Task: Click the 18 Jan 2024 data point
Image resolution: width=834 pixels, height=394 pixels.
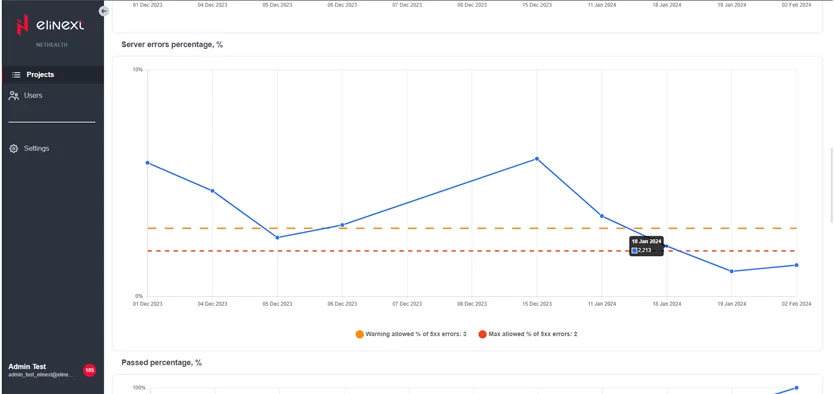Action: [x=666, y=246]
